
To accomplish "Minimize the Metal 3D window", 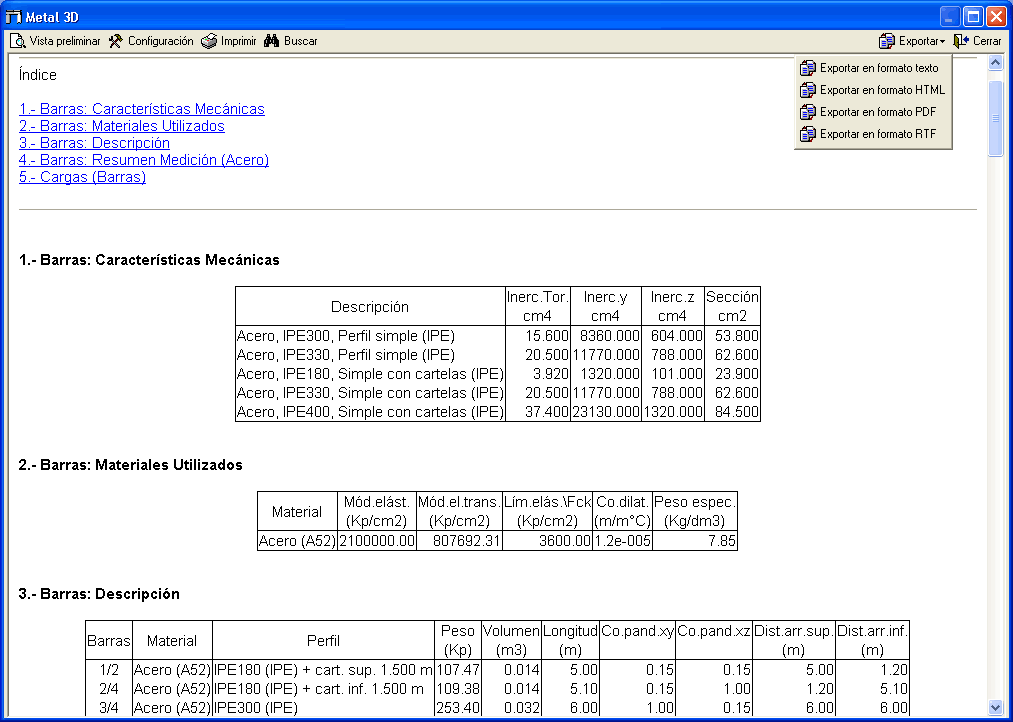I will (950, 17).
